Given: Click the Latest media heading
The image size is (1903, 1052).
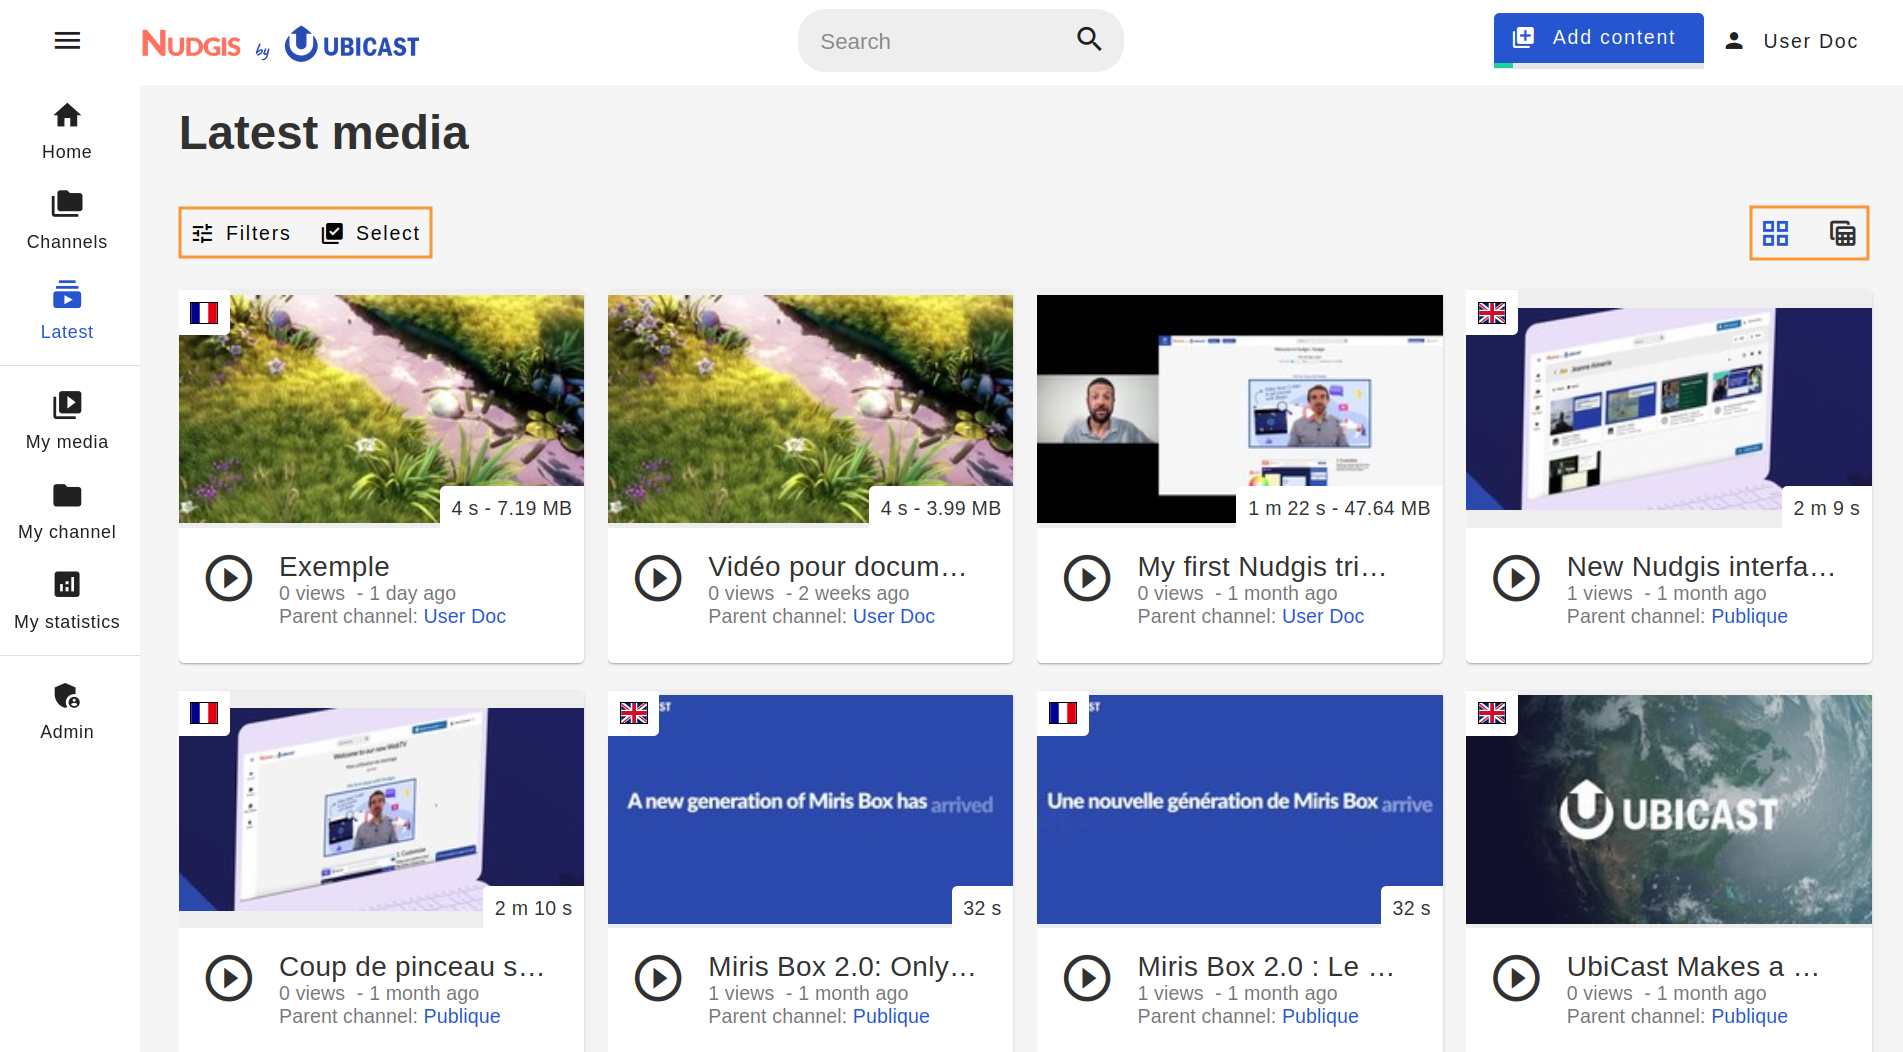Looking at the screenshot, I should click(324, 133).
